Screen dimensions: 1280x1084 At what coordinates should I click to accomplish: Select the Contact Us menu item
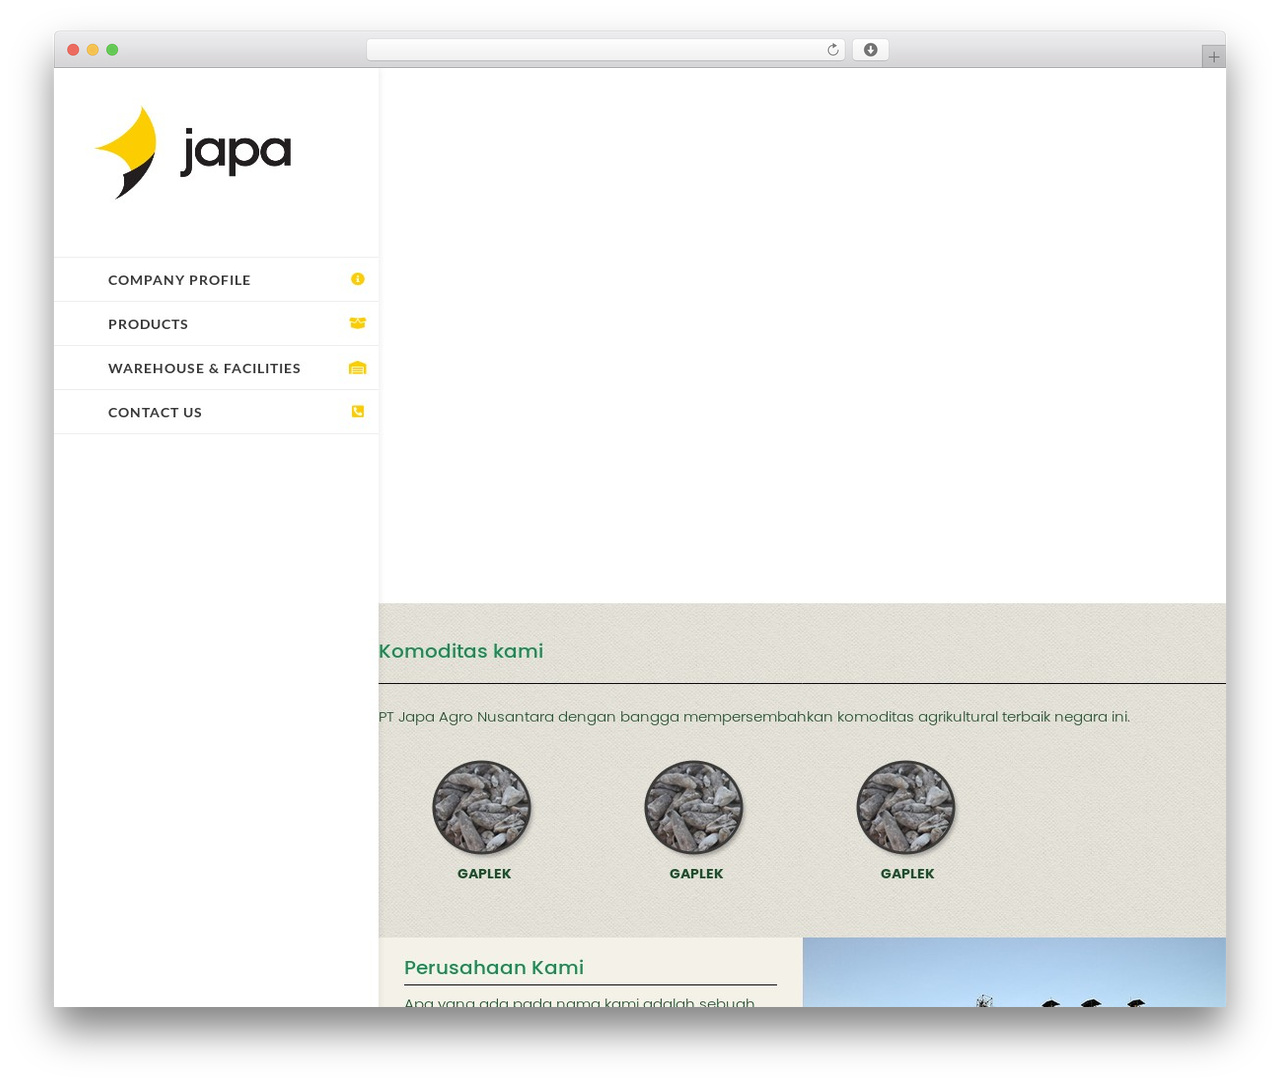(x=216, y=412)
